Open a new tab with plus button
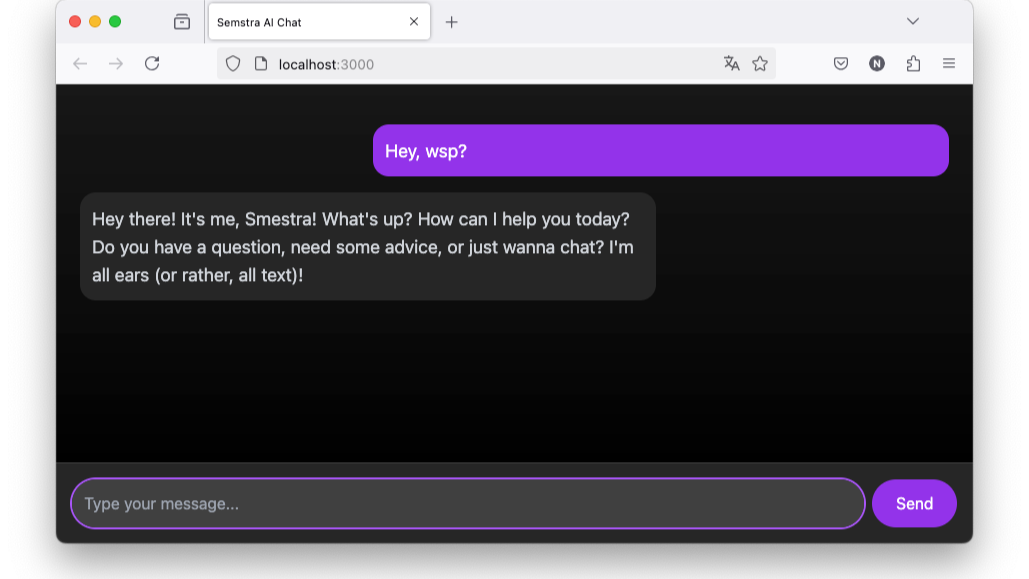This screenshot has width=1029, height=579. pyautogui.click(x=452, y=22)
